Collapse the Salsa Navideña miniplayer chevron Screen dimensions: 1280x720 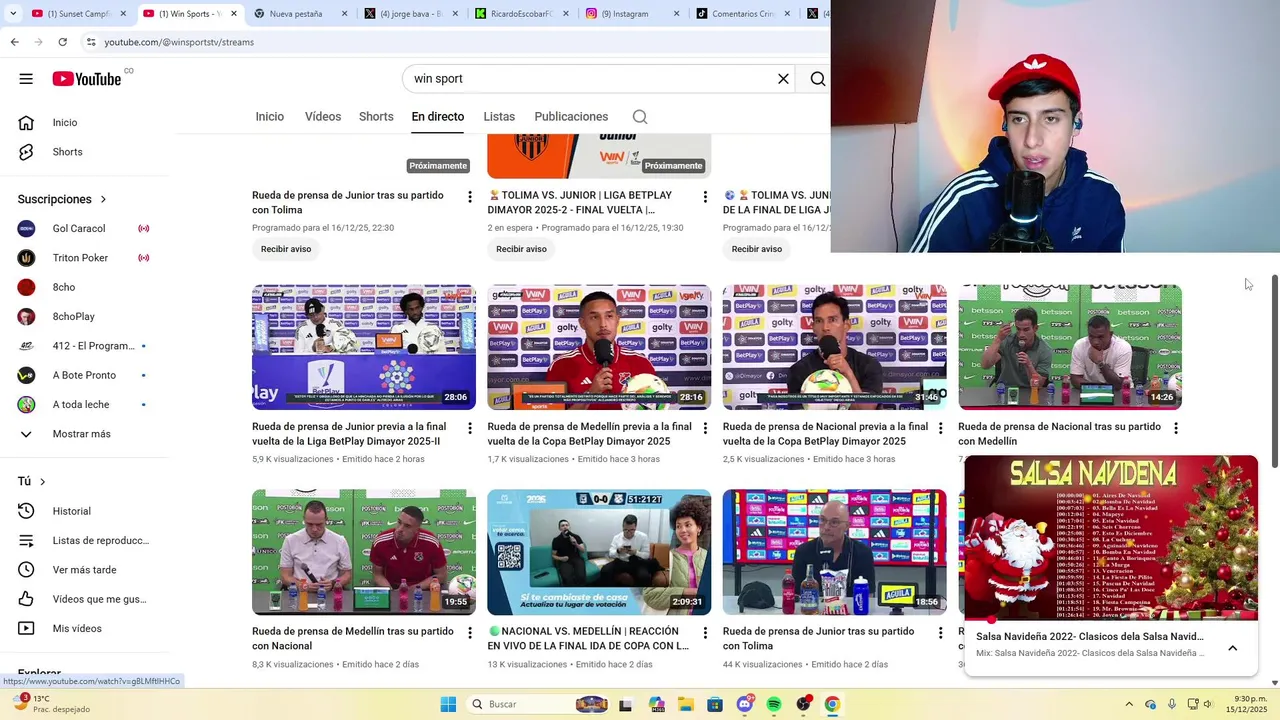[x=1232, y=648]
